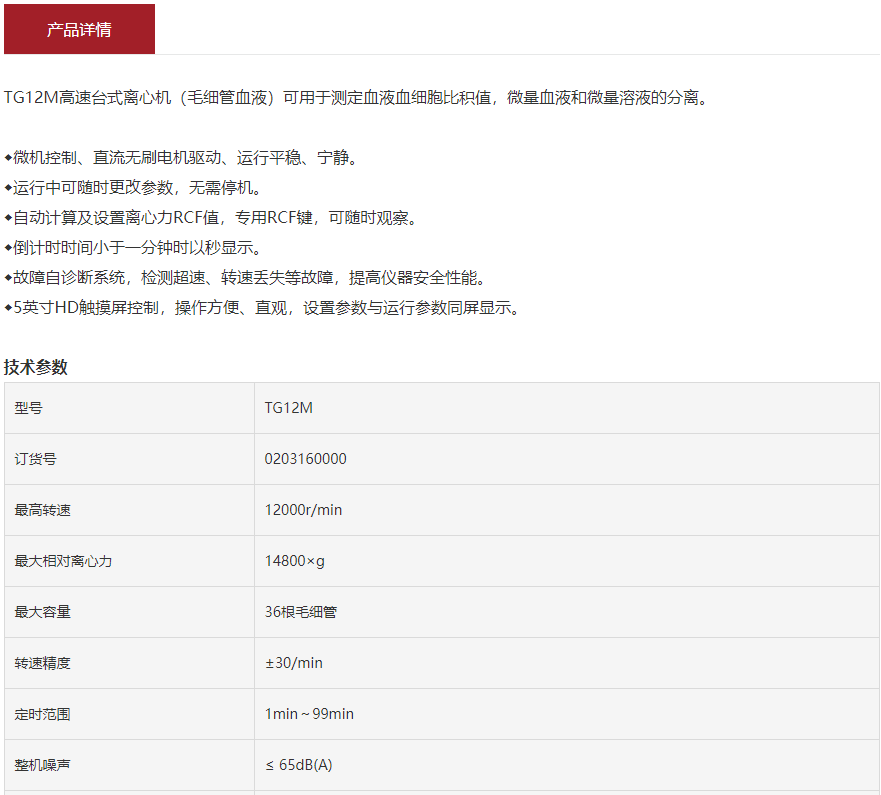Click the 1min~99min timer range value

[x=309, y=714]
